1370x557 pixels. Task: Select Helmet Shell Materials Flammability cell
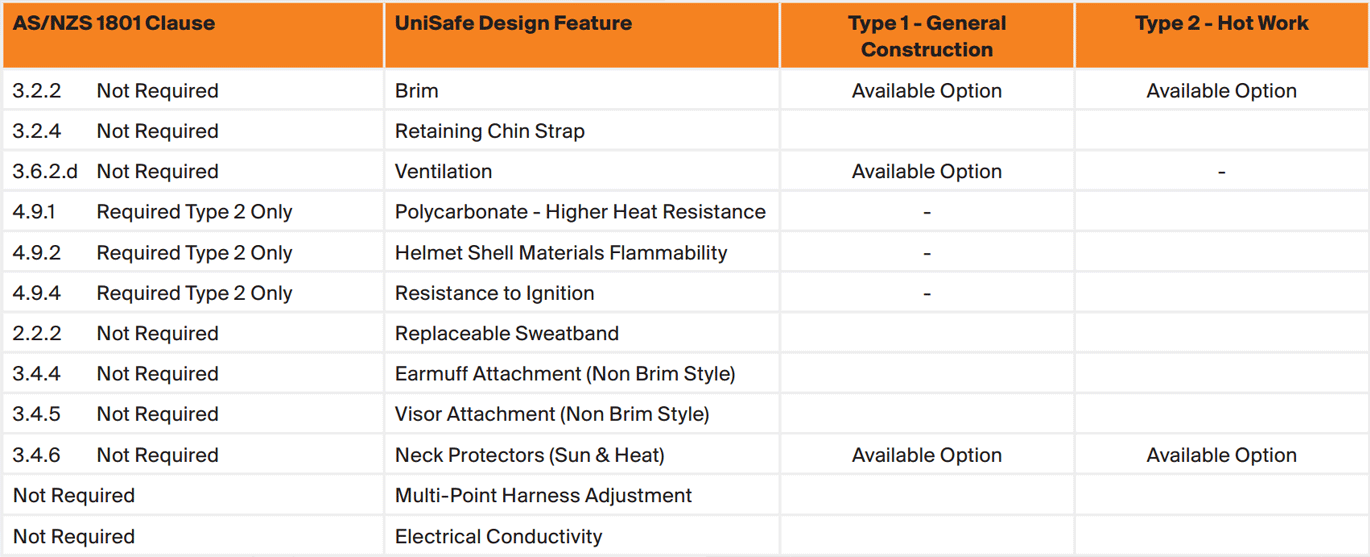pos(582,252)
